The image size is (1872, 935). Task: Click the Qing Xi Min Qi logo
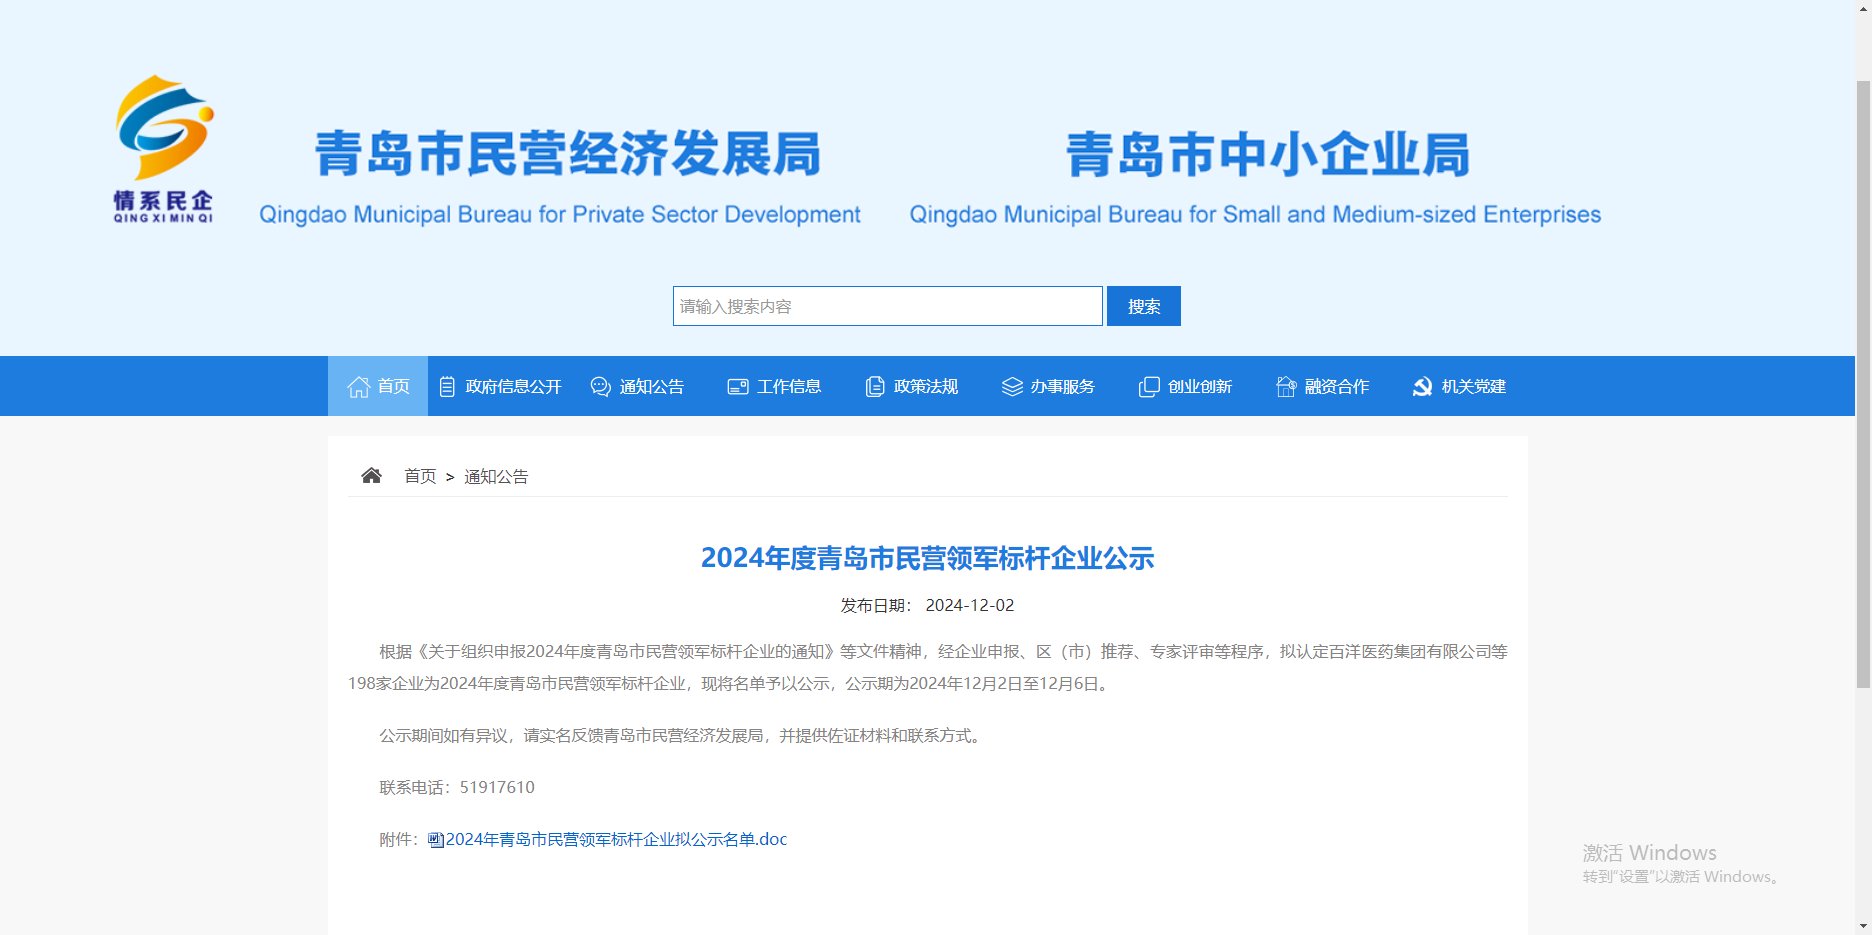(164, 149)
